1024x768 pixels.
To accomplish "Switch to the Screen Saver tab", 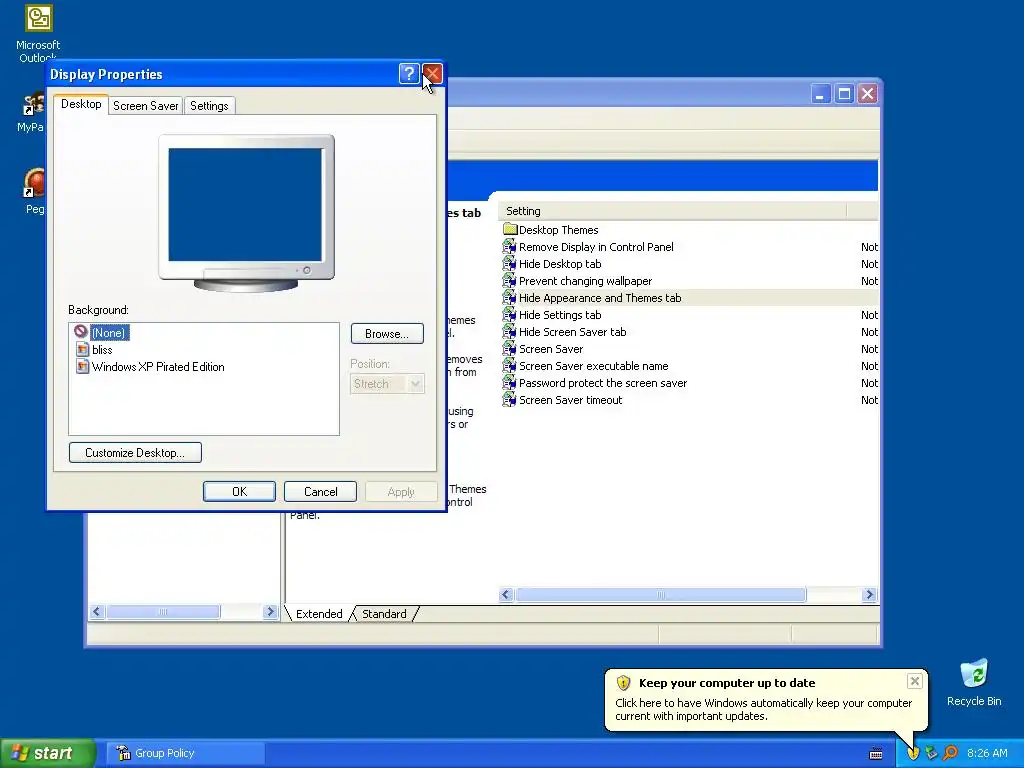I will click(146, 106).
